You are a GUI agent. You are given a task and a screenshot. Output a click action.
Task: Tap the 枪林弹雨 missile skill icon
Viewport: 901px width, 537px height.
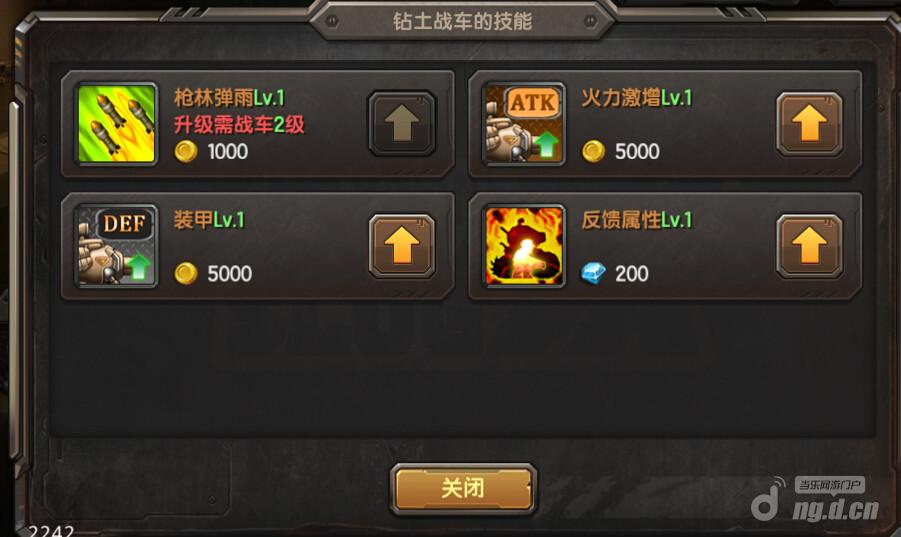pyautogui.click(x=117, y=123)
